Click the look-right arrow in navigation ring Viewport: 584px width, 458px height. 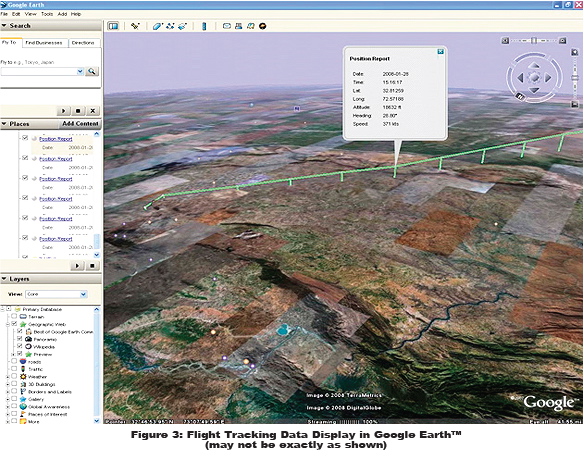548,78
